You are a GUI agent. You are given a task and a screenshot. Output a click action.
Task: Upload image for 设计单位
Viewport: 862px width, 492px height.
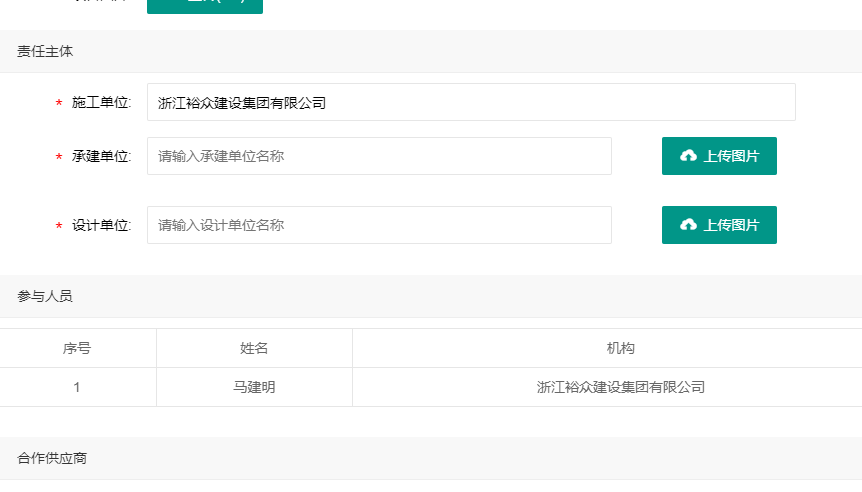(x=719, y=225)
